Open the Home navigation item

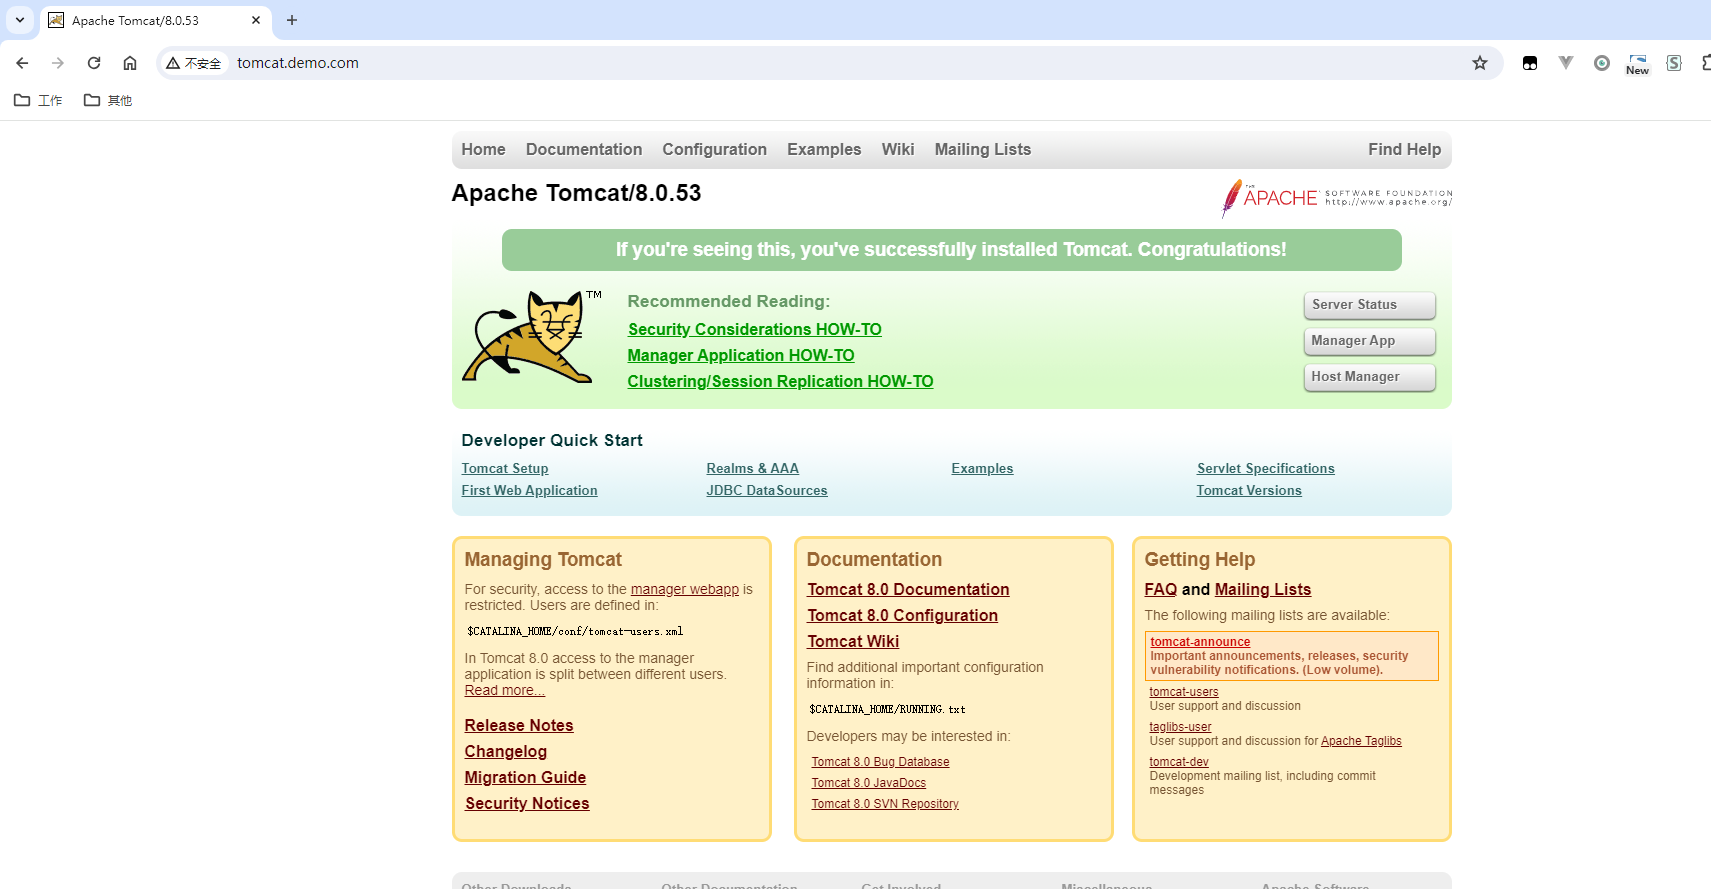tap(483, 149)
